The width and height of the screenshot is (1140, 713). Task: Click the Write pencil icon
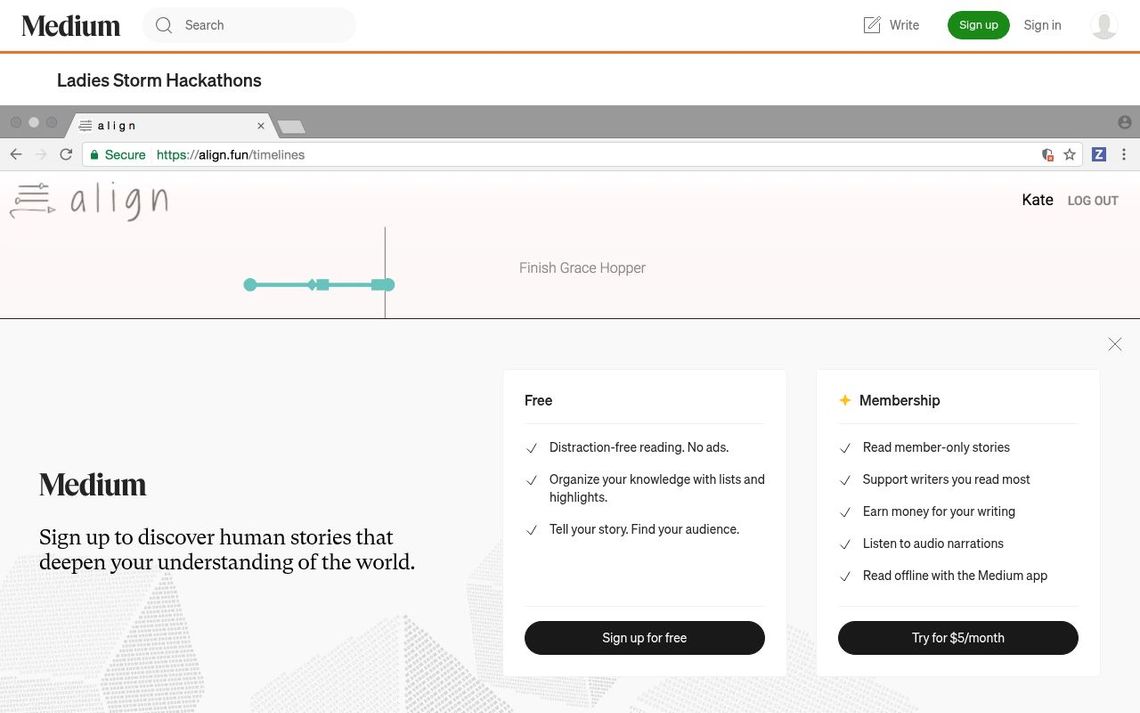coord(872,25)
